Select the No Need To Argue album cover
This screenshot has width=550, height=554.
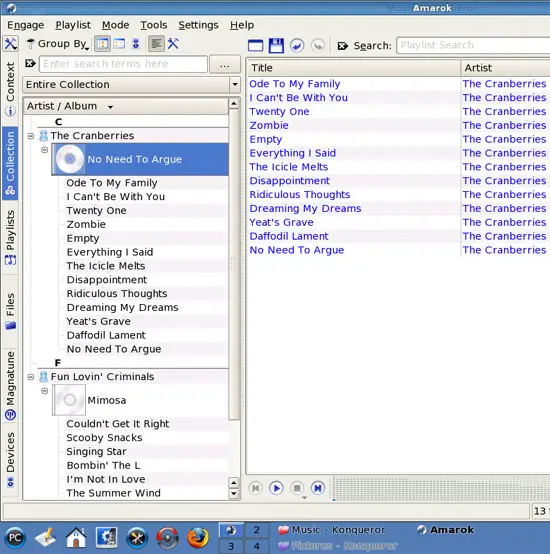click(x=69, y=159)
